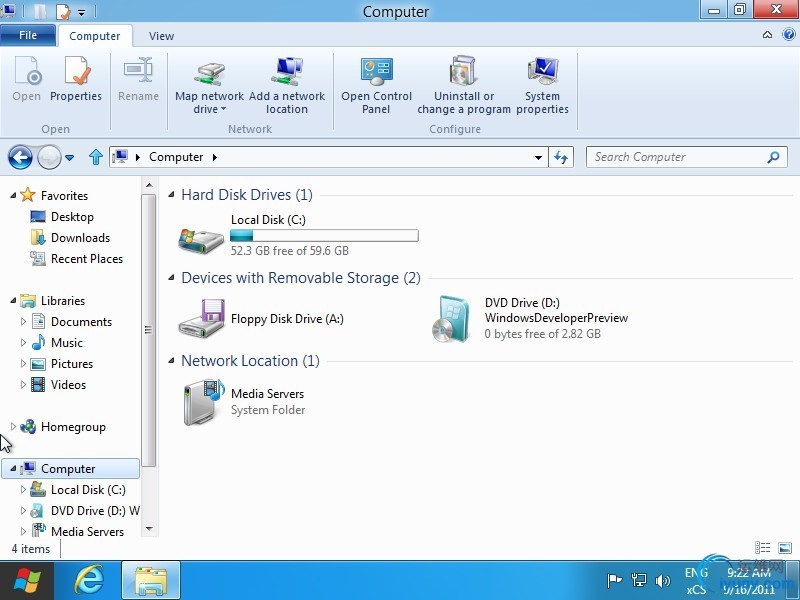Open the Quick Access Toolbar customize dropdown

[82, 13]
